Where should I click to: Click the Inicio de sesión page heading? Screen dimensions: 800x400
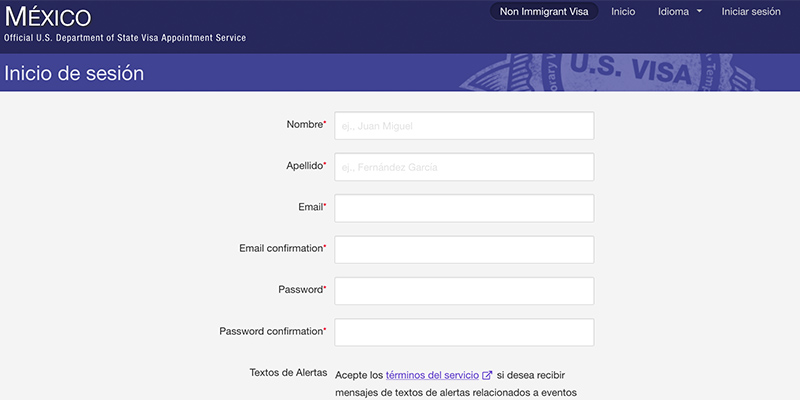coord(74,73)
